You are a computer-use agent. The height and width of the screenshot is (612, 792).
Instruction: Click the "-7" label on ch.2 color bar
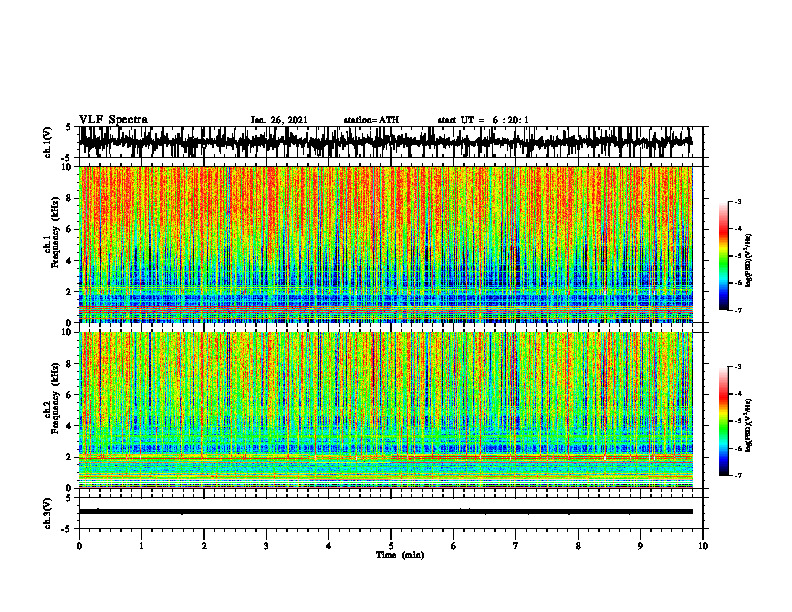point(738,475)
